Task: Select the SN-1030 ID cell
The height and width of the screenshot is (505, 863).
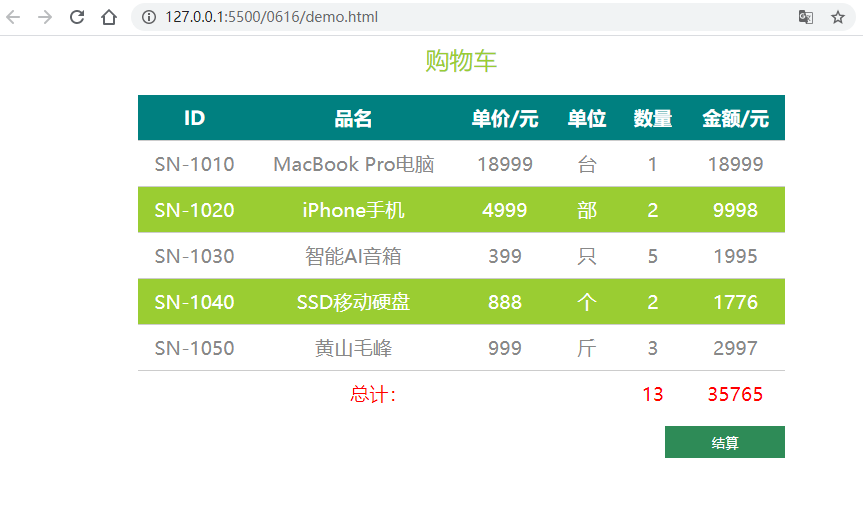Action: (x=194, y=256)
